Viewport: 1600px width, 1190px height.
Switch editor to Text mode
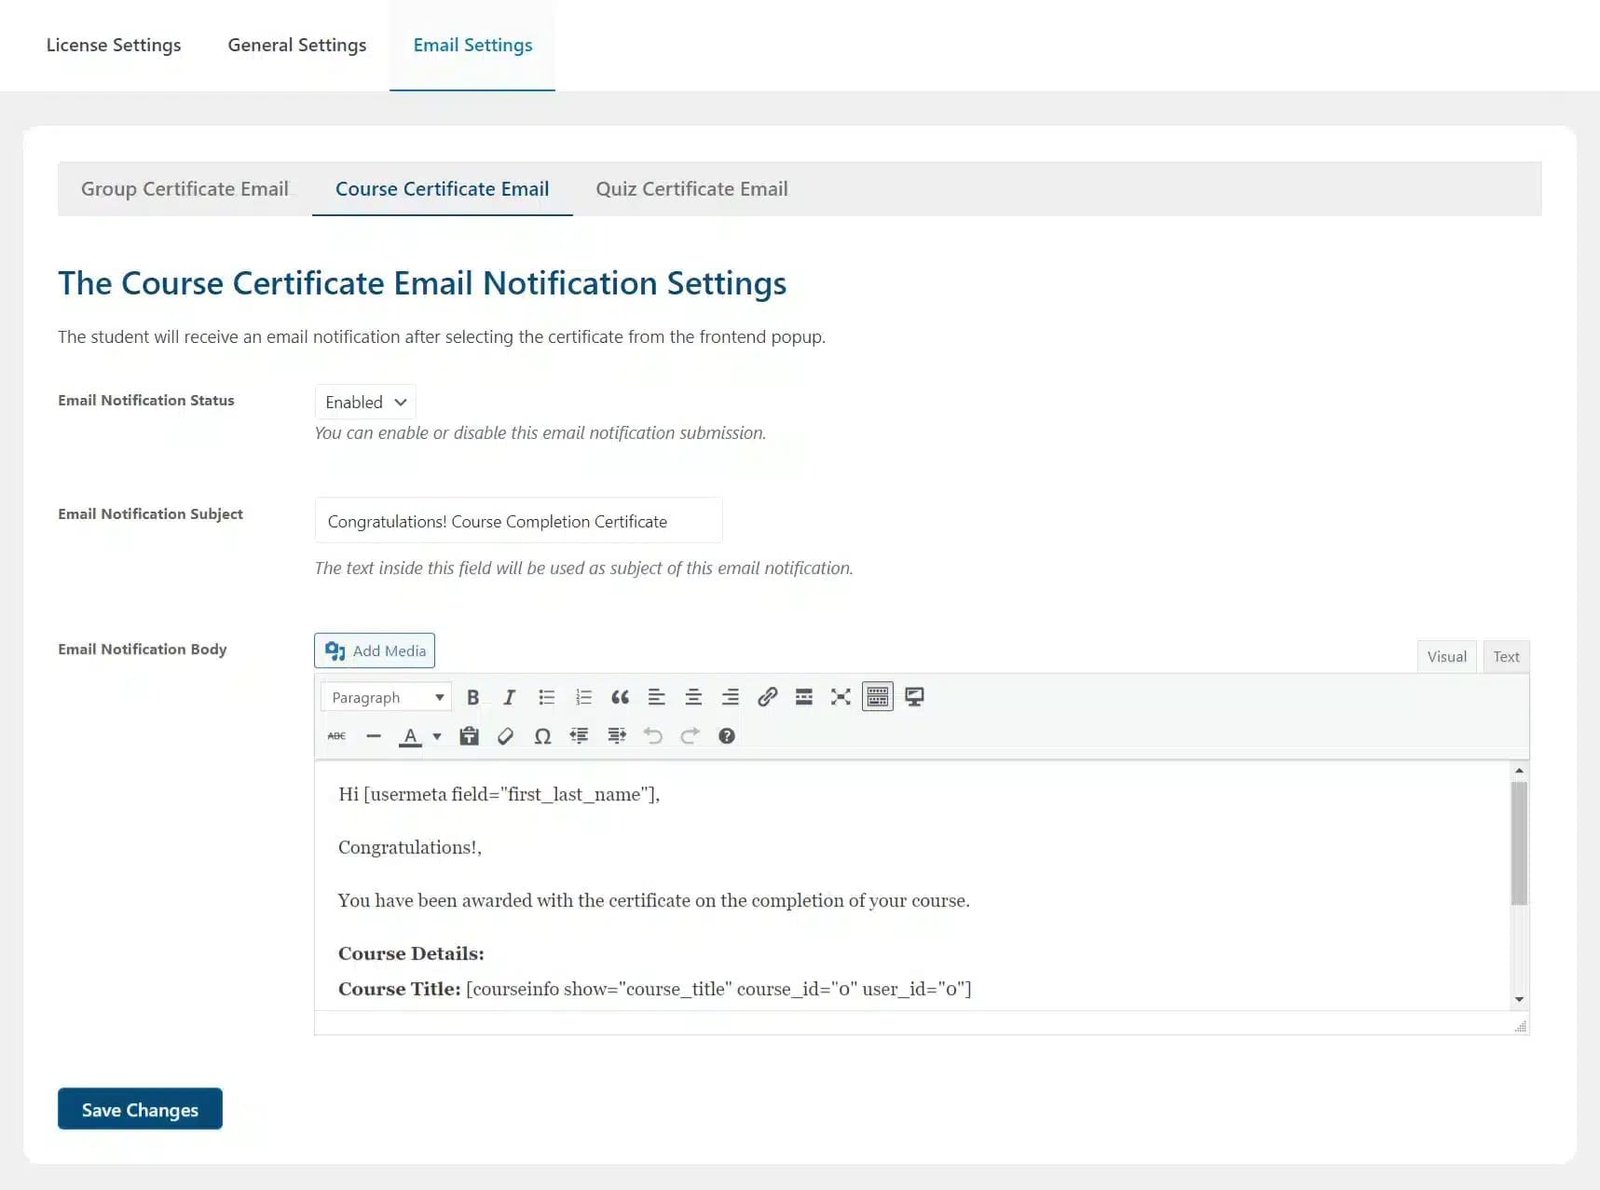coord(1506,657)
